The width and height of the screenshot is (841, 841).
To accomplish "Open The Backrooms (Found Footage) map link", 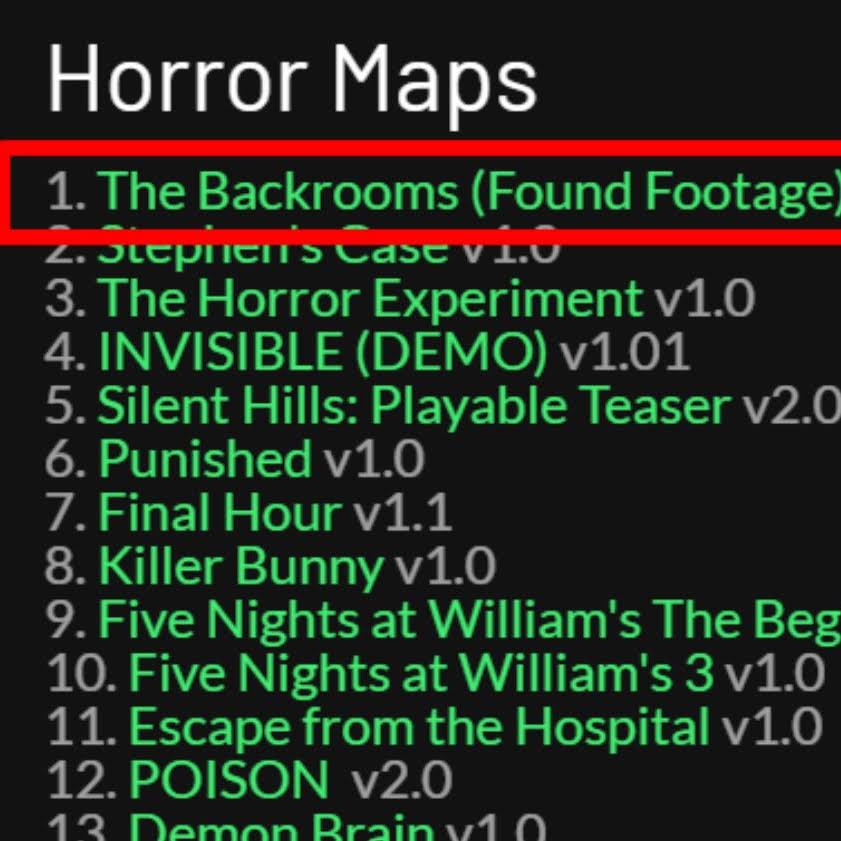I will pos(469,192).
